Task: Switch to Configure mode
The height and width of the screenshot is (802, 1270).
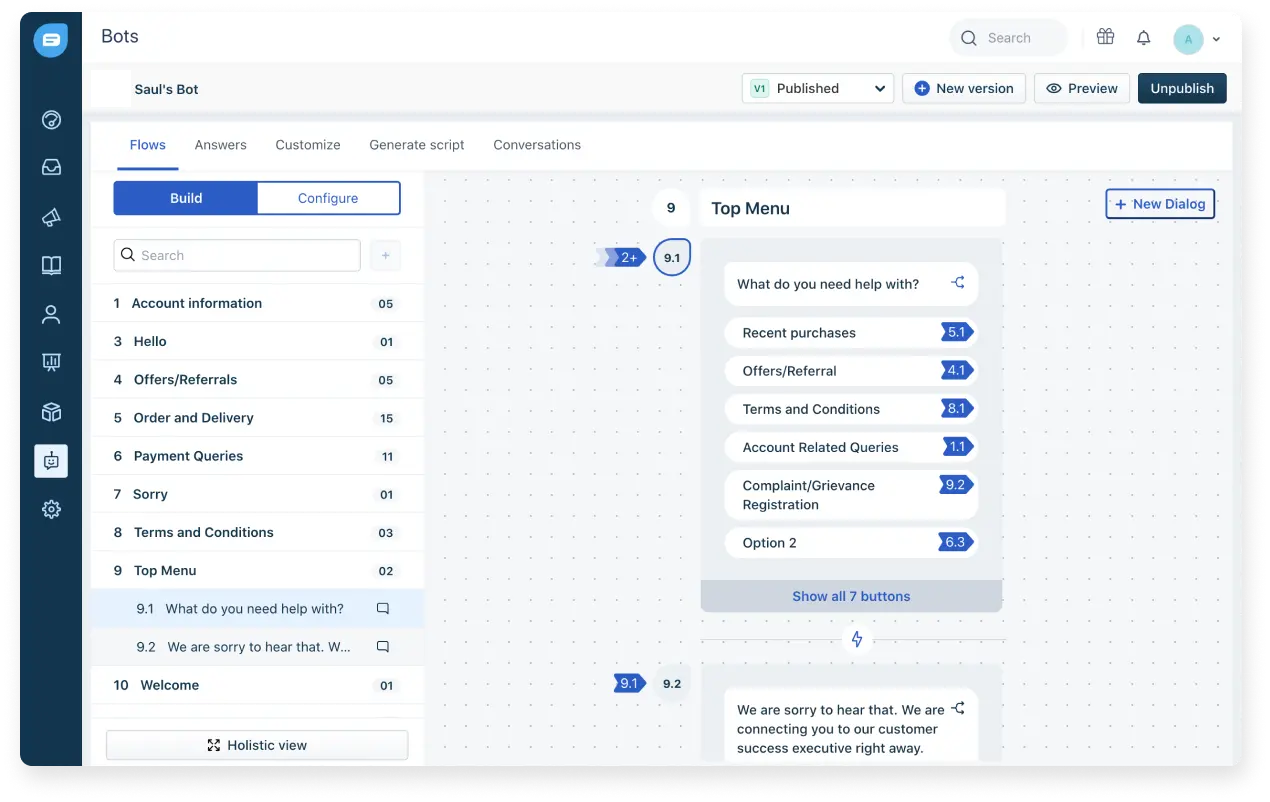Action: click(x=328, y=198)
